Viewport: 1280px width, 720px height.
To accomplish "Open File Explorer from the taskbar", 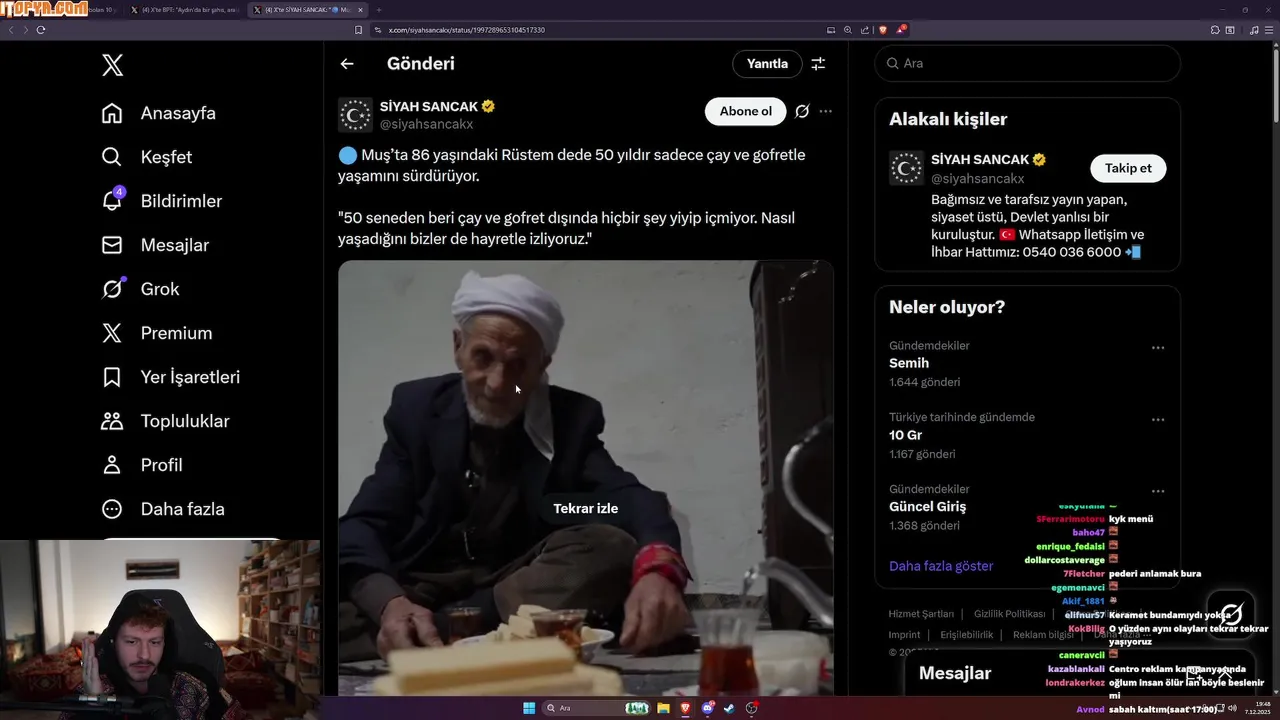I will pos(663,708).
